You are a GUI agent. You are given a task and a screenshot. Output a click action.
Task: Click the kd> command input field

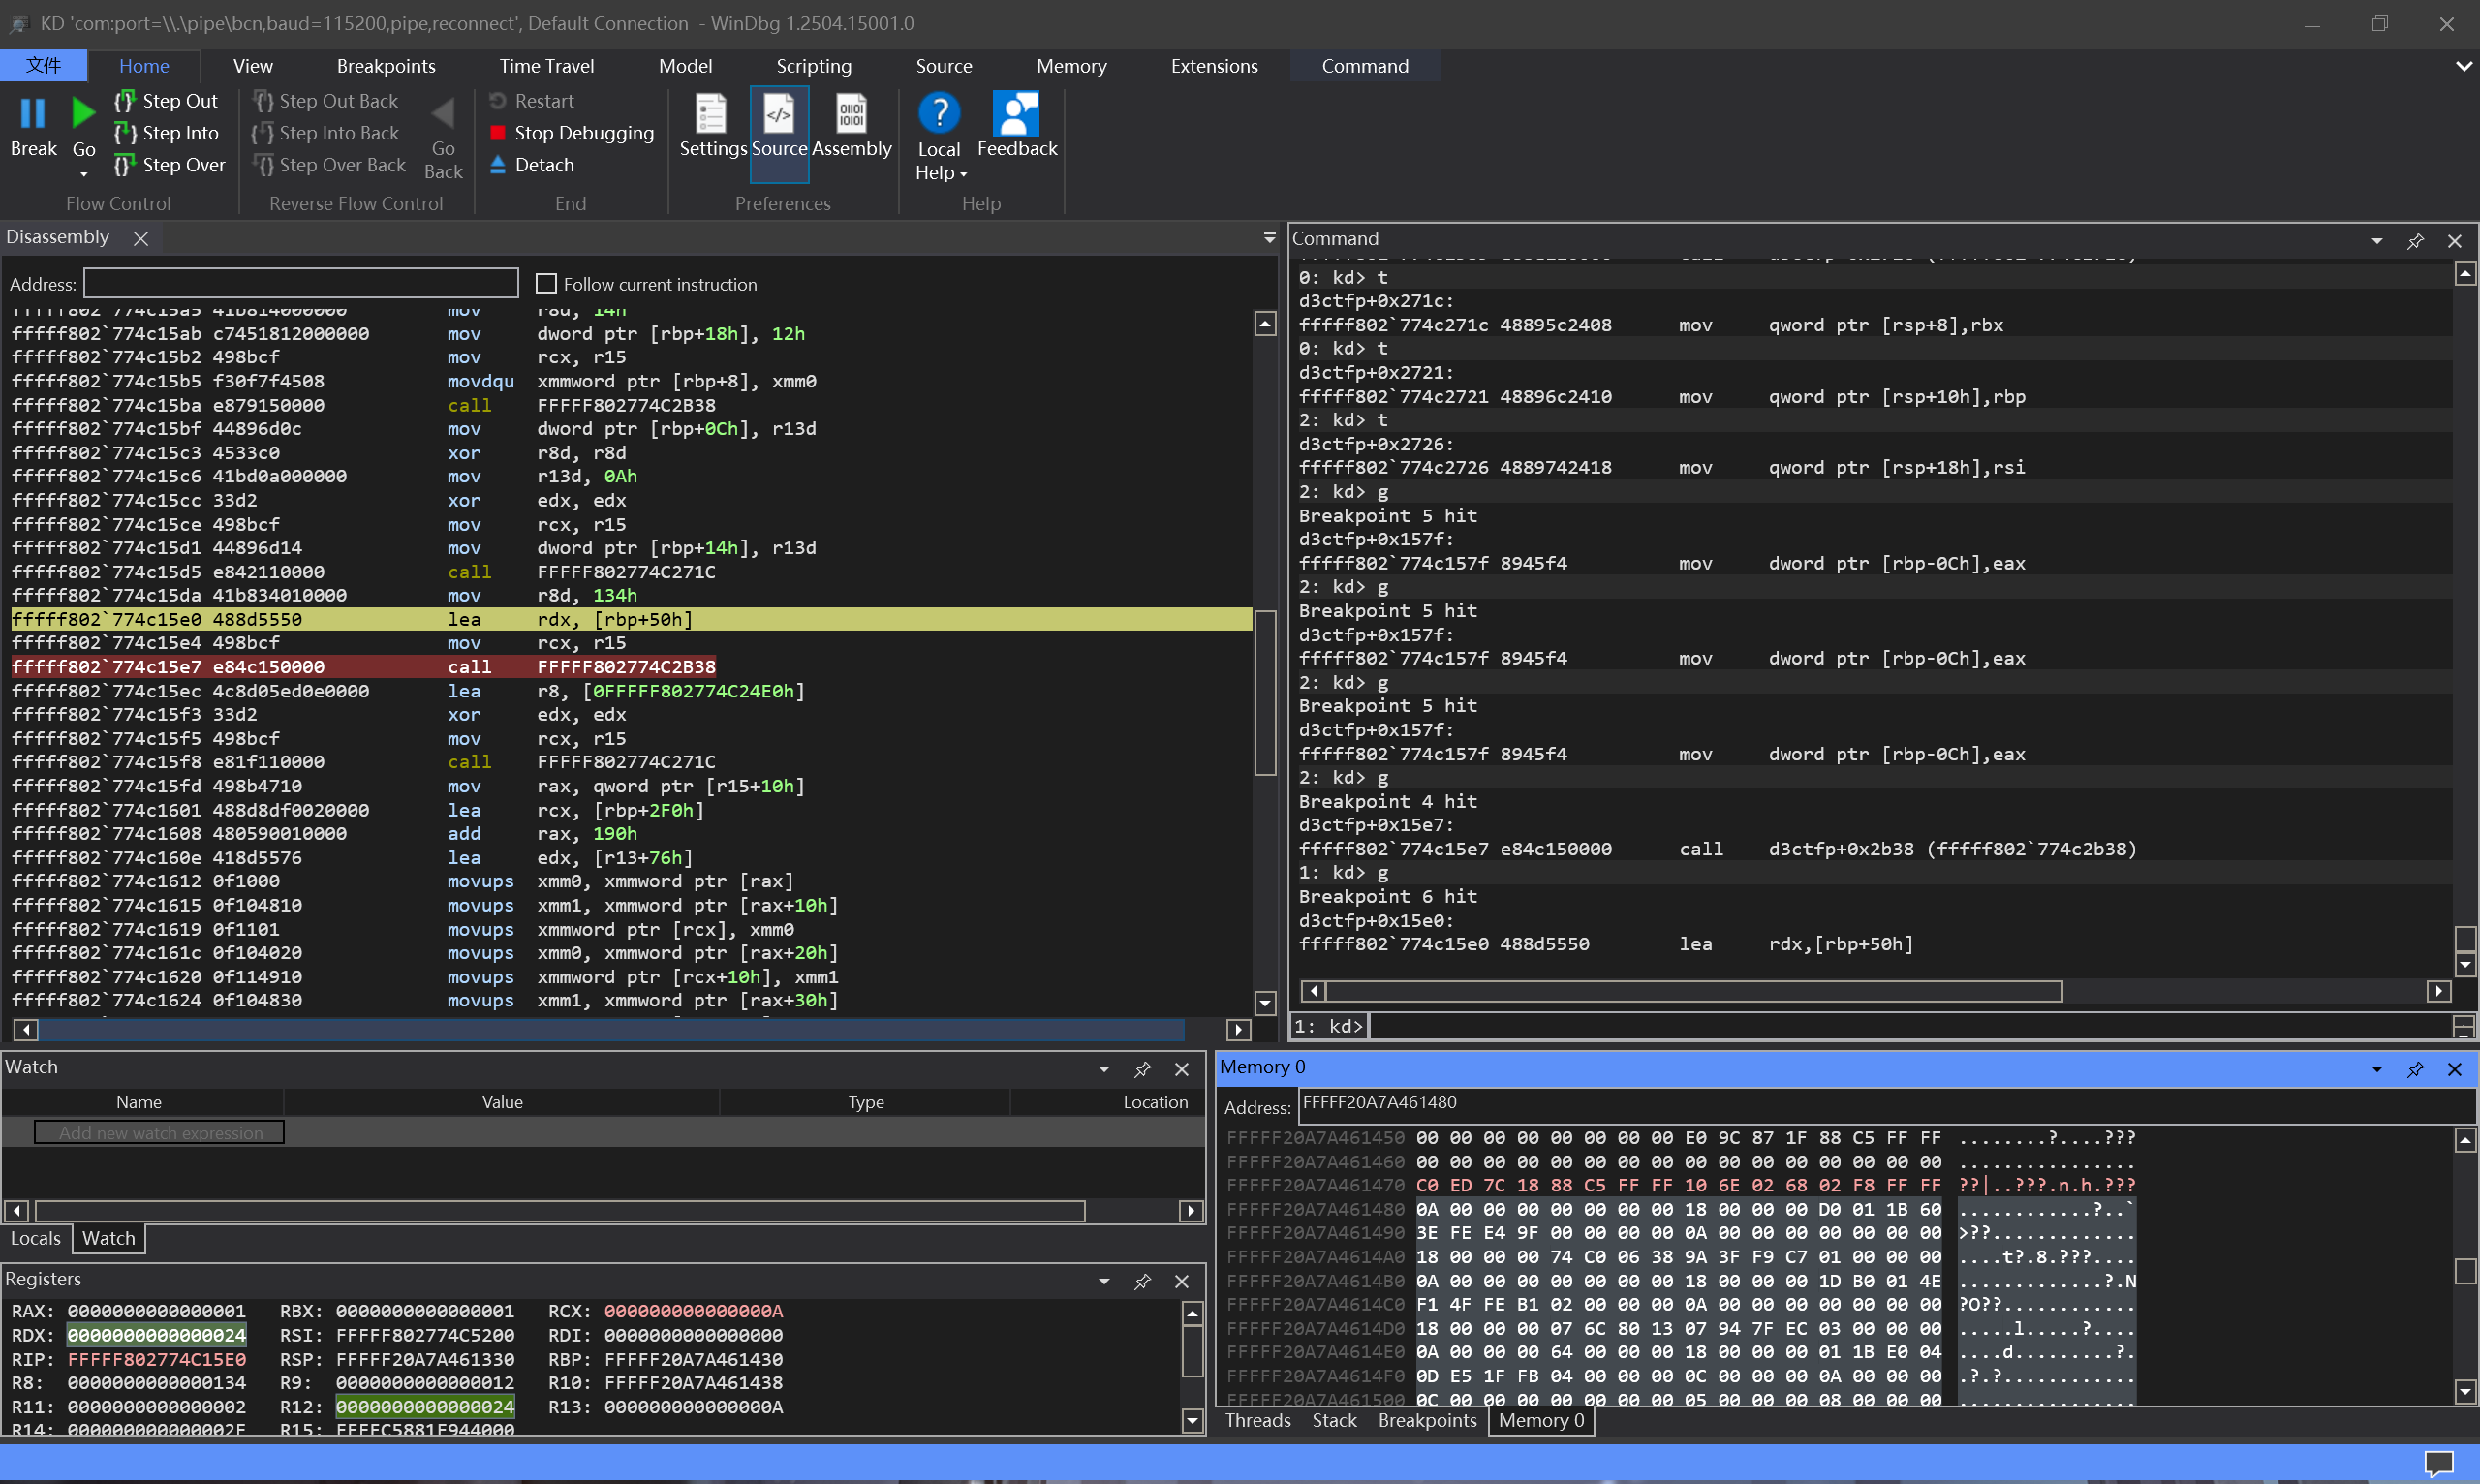coord(1908,1026)
